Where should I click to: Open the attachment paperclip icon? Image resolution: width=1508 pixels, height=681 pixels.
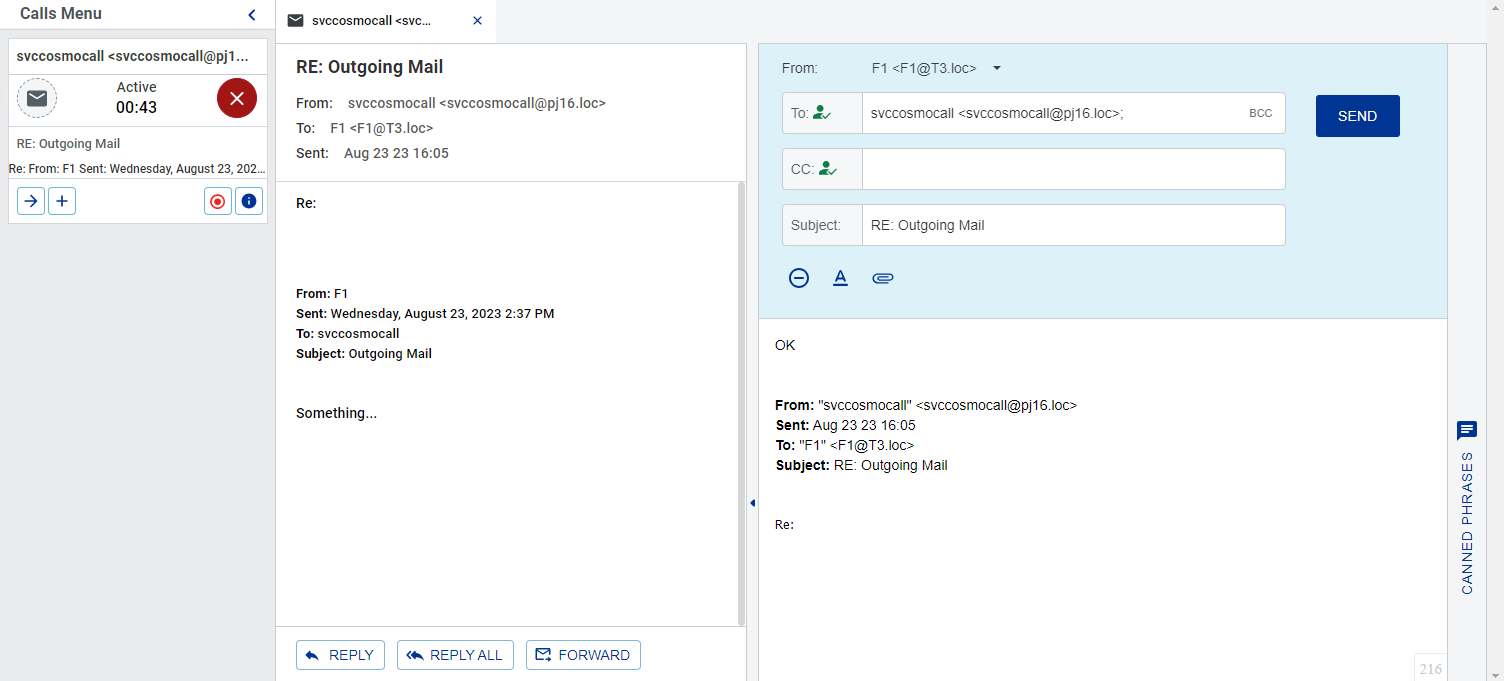tap(883, 278)
